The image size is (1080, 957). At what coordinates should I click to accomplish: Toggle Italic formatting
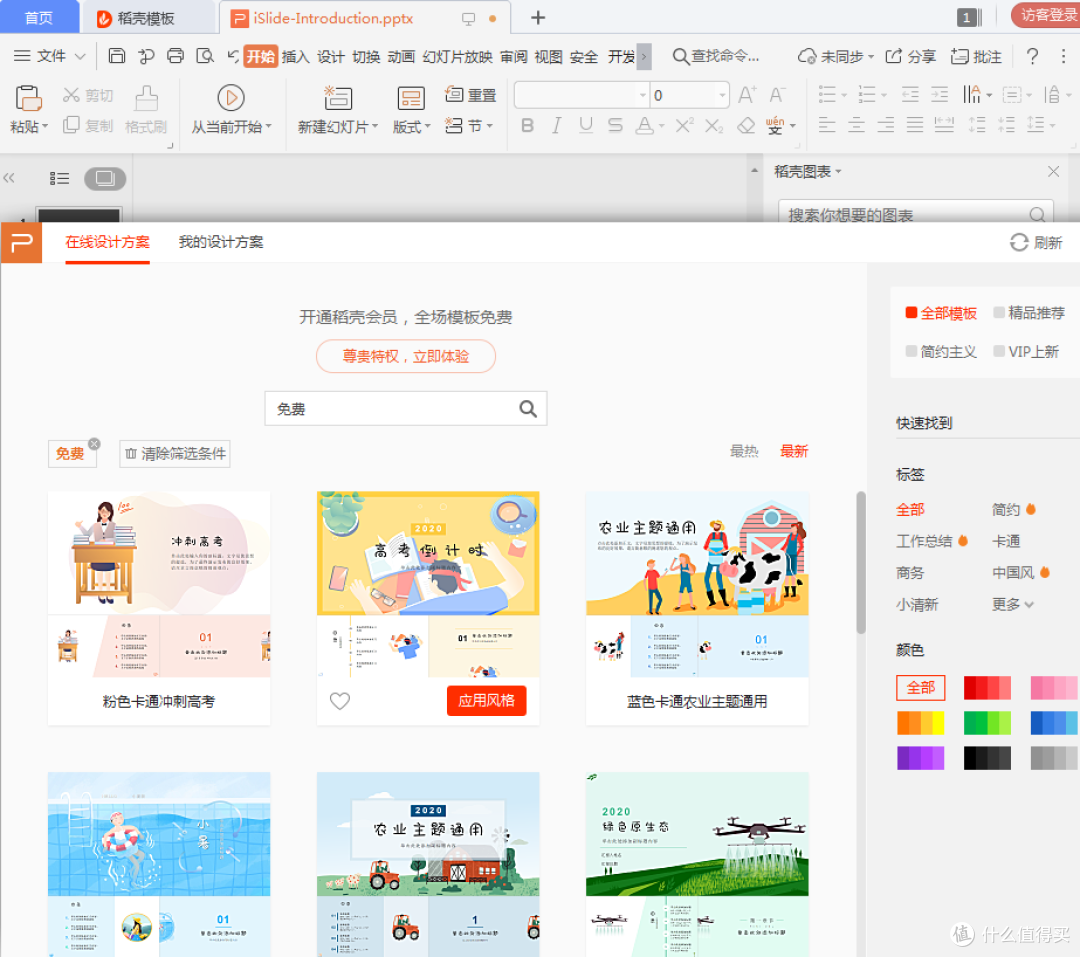557,125
